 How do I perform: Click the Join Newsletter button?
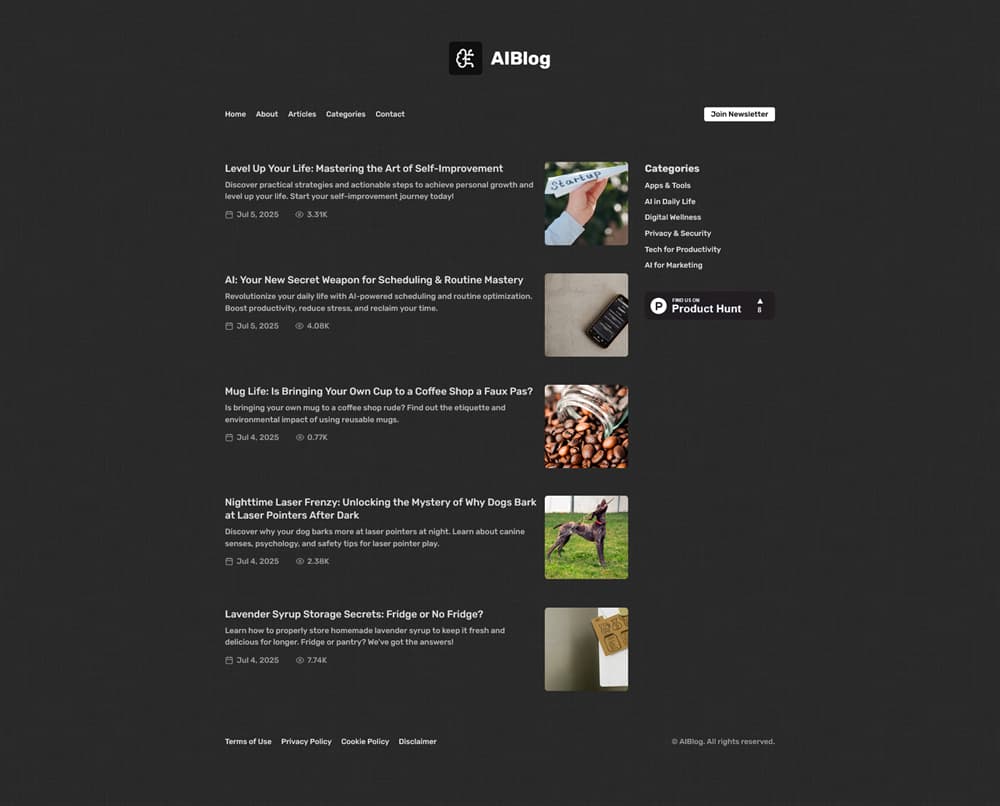pos(739,114)
